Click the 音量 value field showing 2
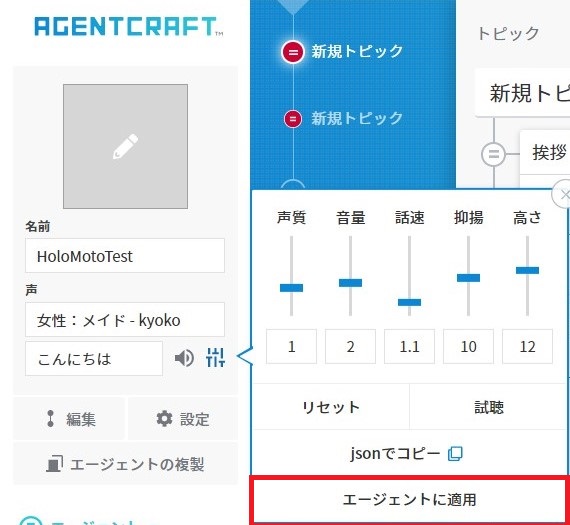 (350, 346)
